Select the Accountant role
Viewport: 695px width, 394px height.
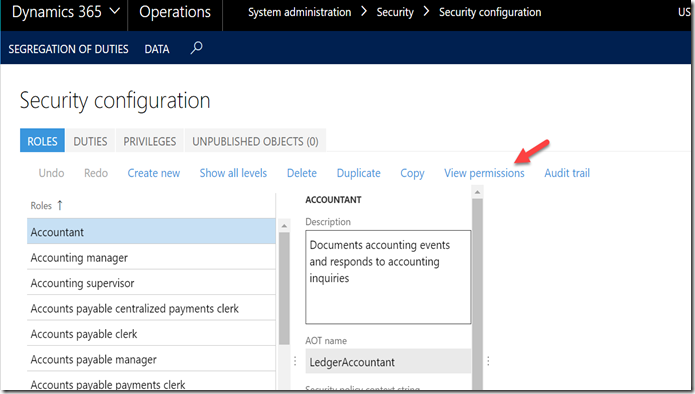[151, 231]
